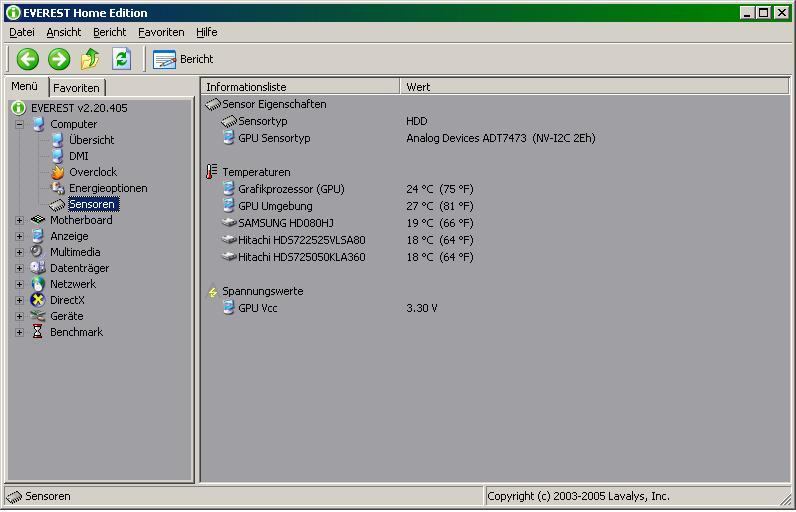Click the 3.30 V value

[421, 308]
